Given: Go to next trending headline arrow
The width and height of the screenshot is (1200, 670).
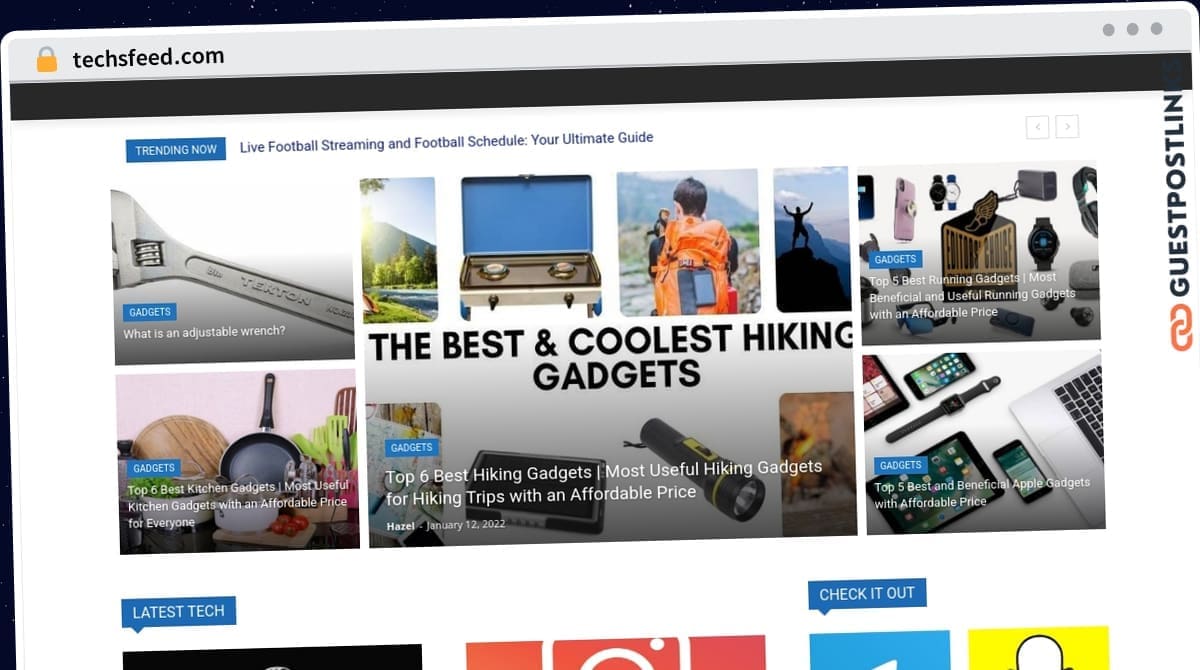Looking at the screenshot, I should click(x=1067, y=127).
